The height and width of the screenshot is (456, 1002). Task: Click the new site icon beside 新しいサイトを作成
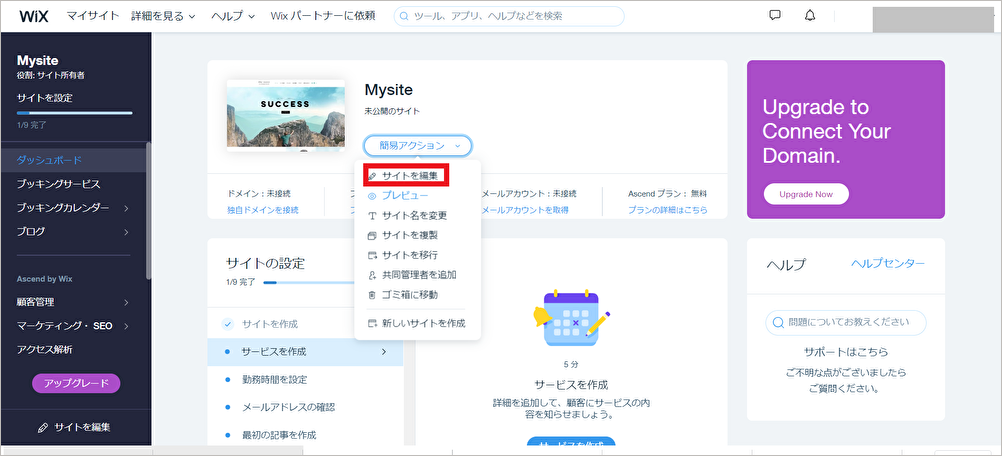[373, 324]
